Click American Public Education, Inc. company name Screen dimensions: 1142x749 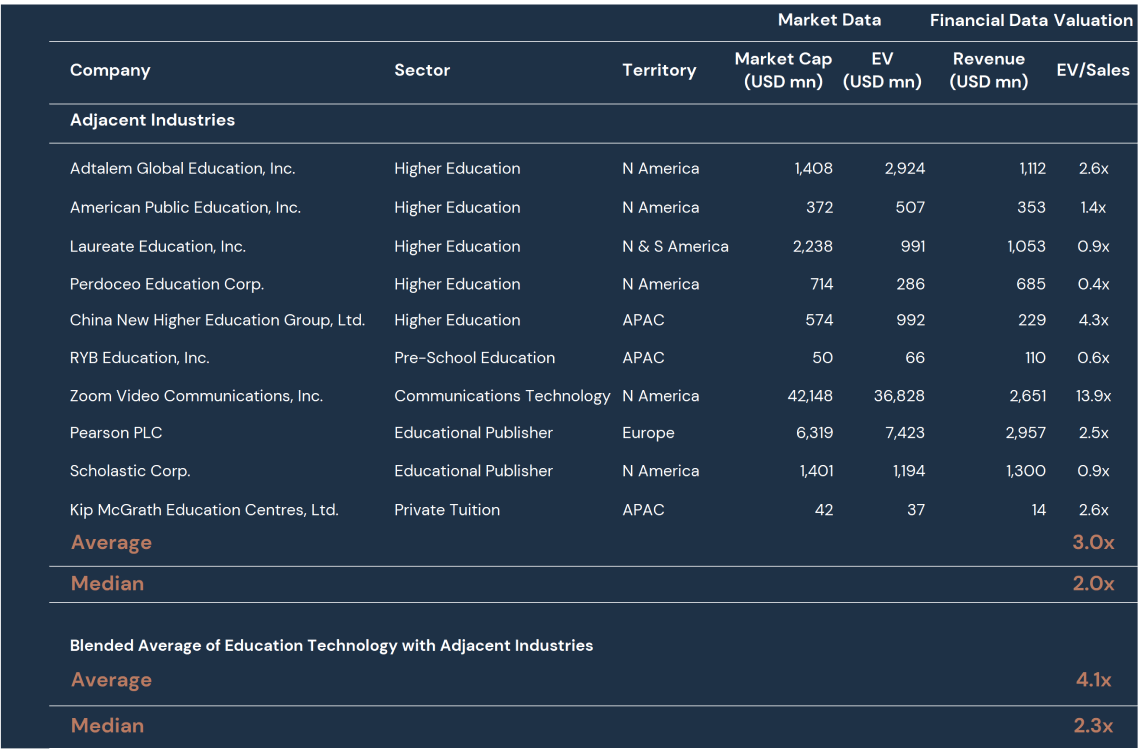coord(185,207)
